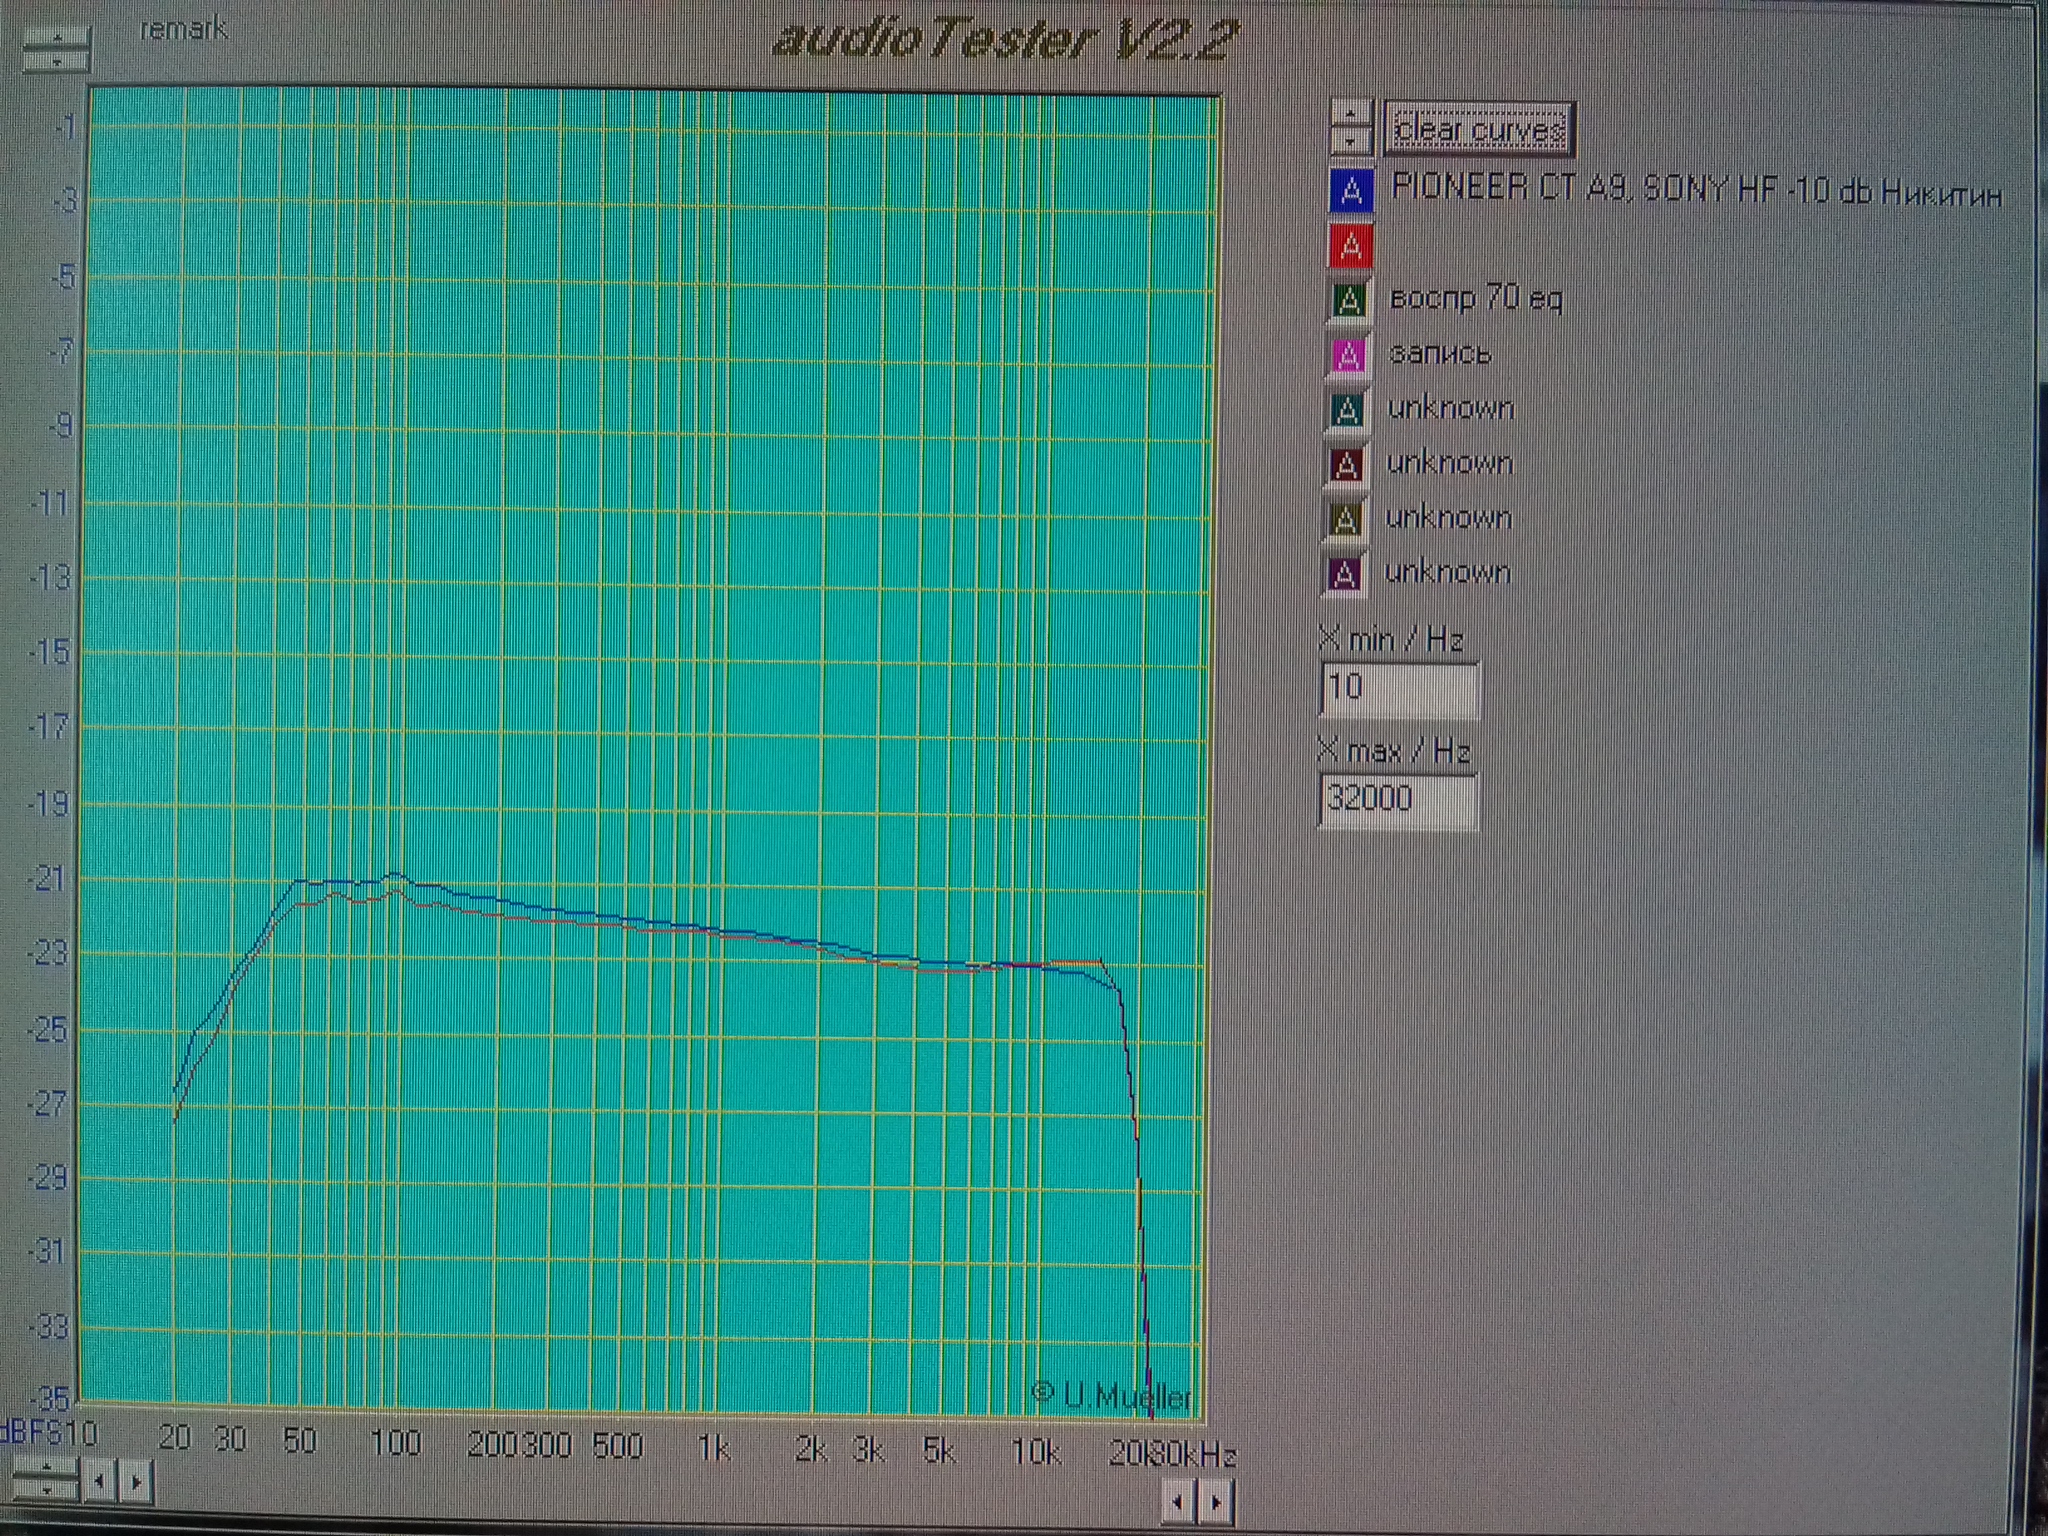Click top-left spinner up arrow near remark
The width and height of the screenshot is (2048, 1536).
[57, 38]
